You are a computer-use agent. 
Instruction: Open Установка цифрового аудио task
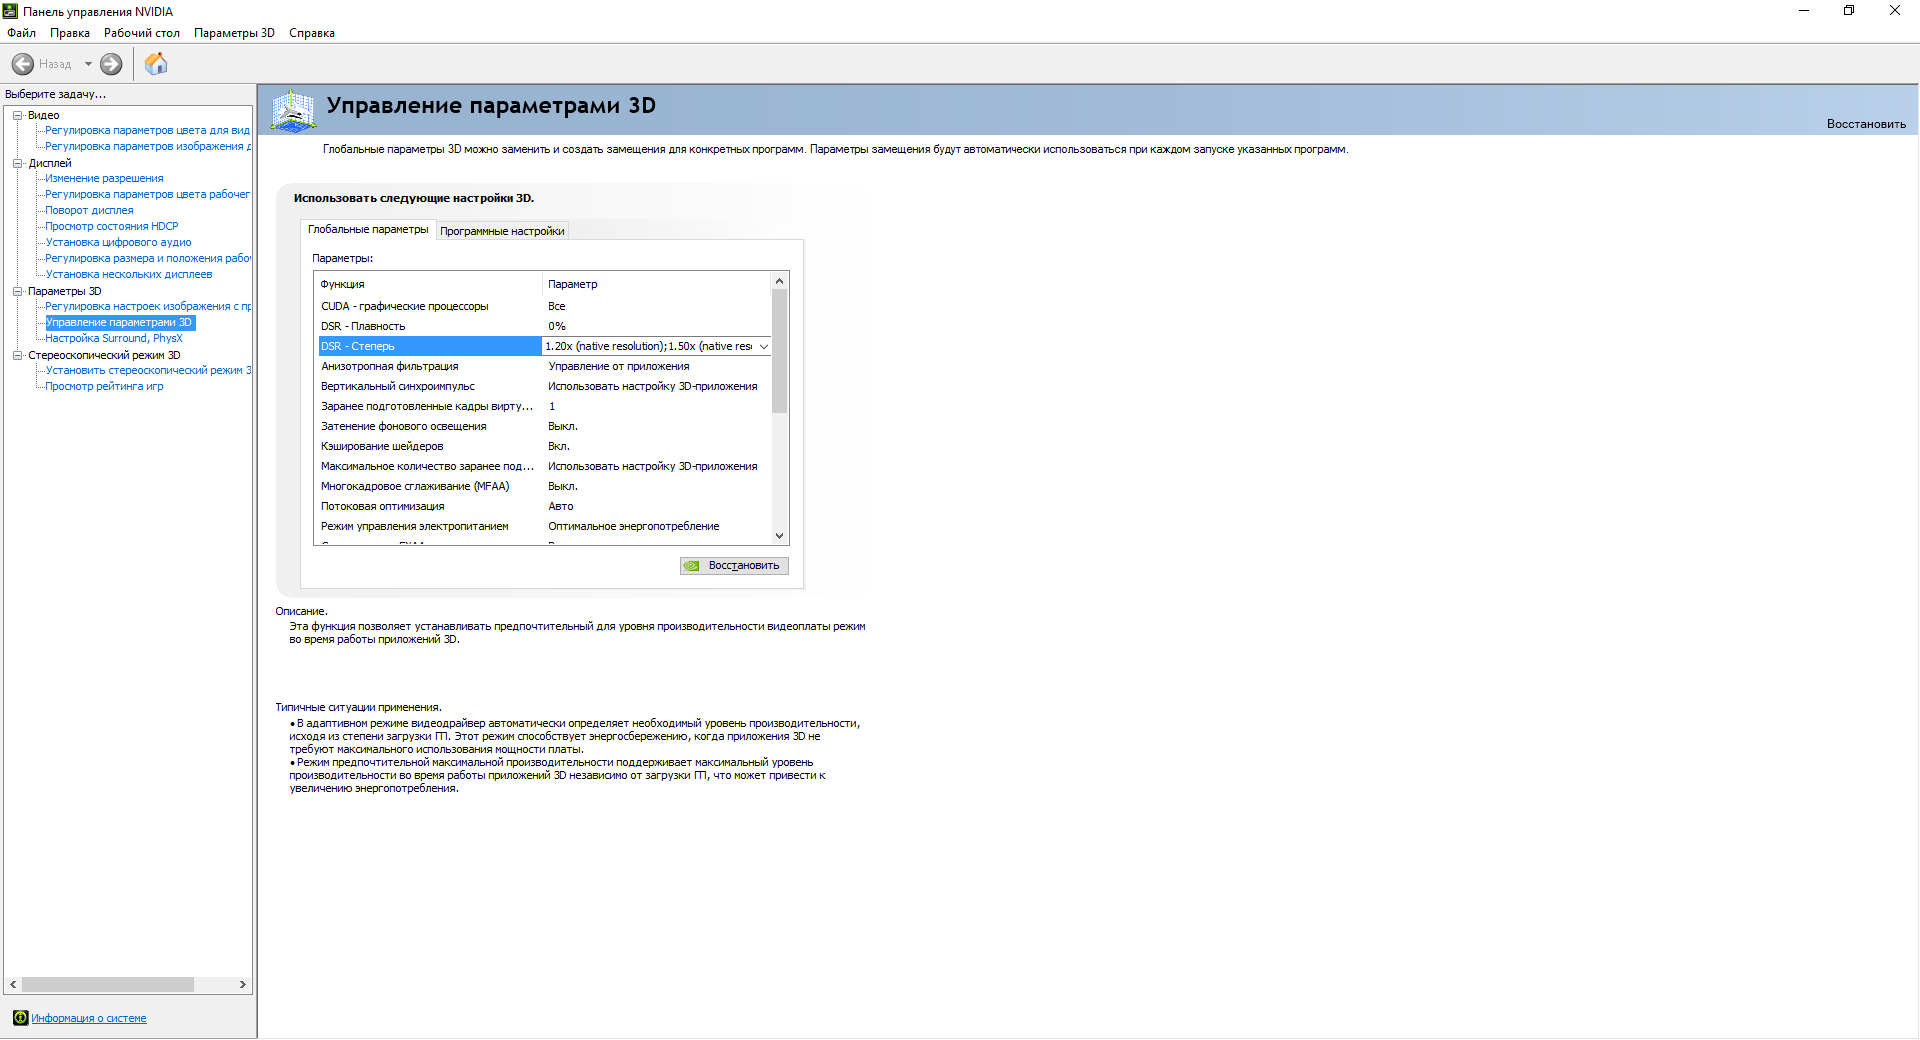tap(118, 242)
